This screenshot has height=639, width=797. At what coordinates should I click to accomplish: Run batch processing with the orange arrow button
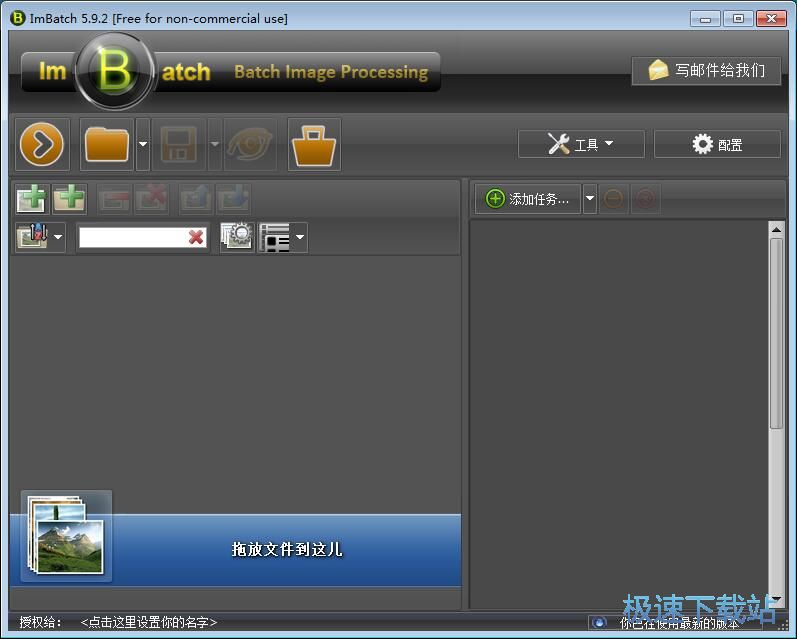(x=42, y=144)
